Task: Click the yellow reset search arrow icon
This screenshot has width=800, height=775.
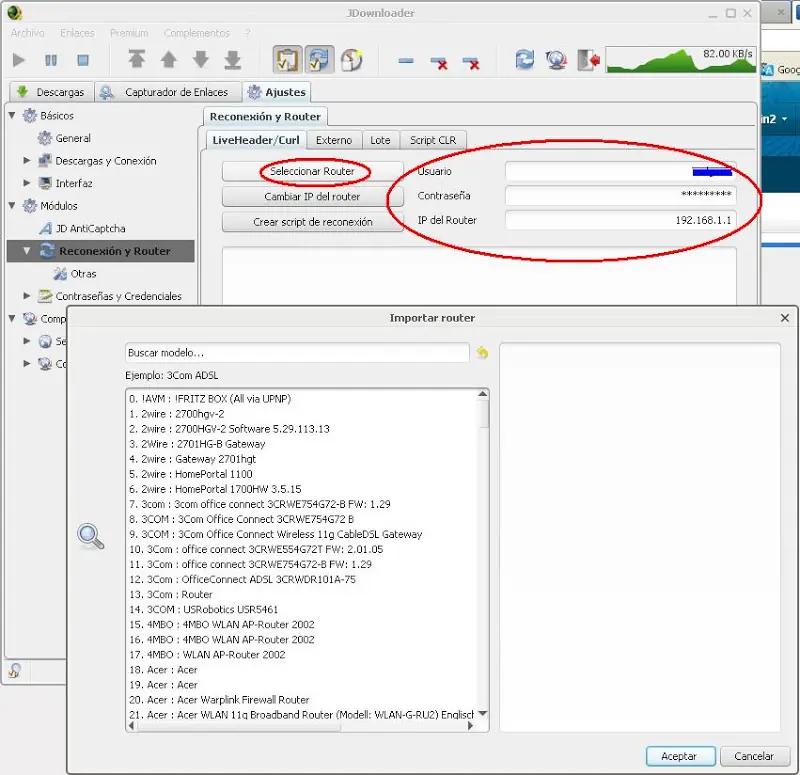Action: (x=482, y=353)
